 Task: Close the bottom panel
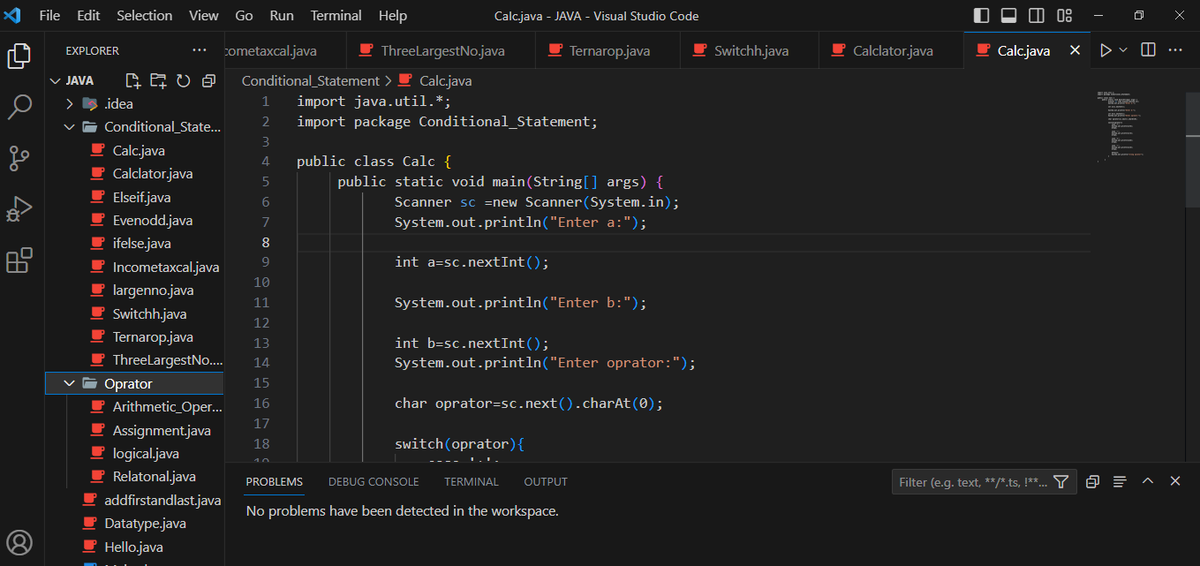click(1175, 482)
